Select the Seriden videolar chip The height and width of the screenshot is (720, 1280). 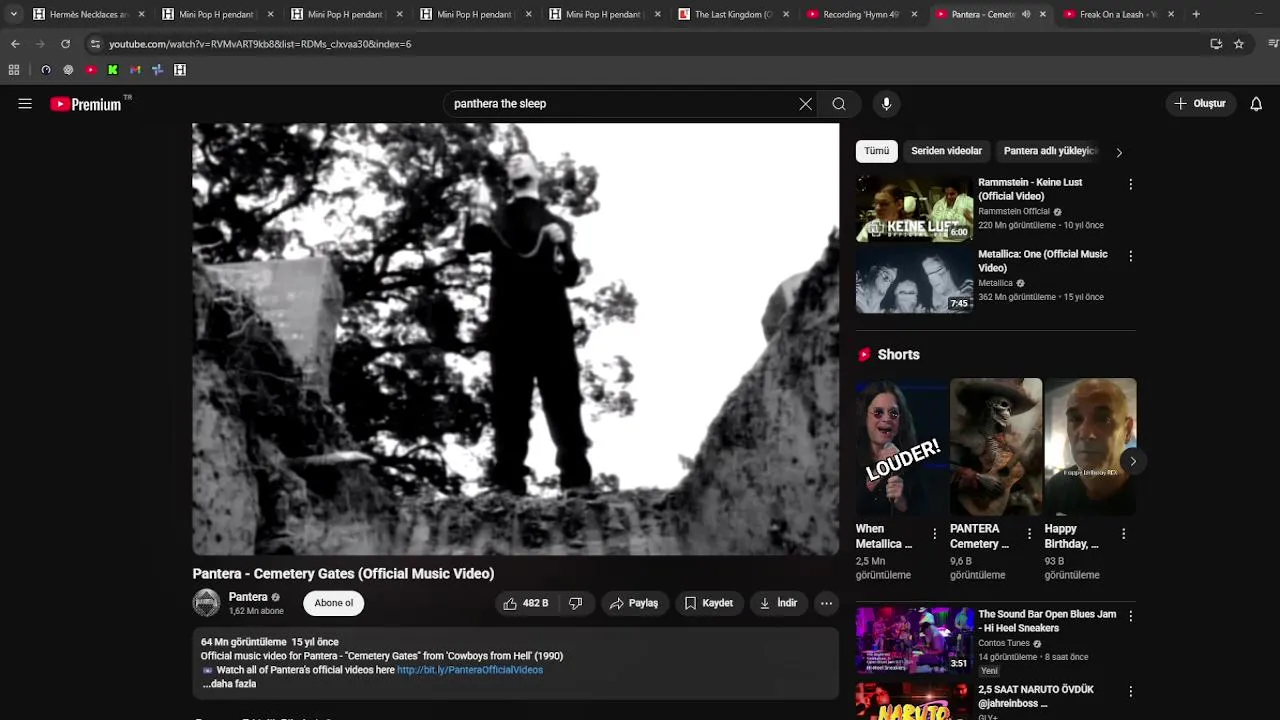click(x=946, y=151)
